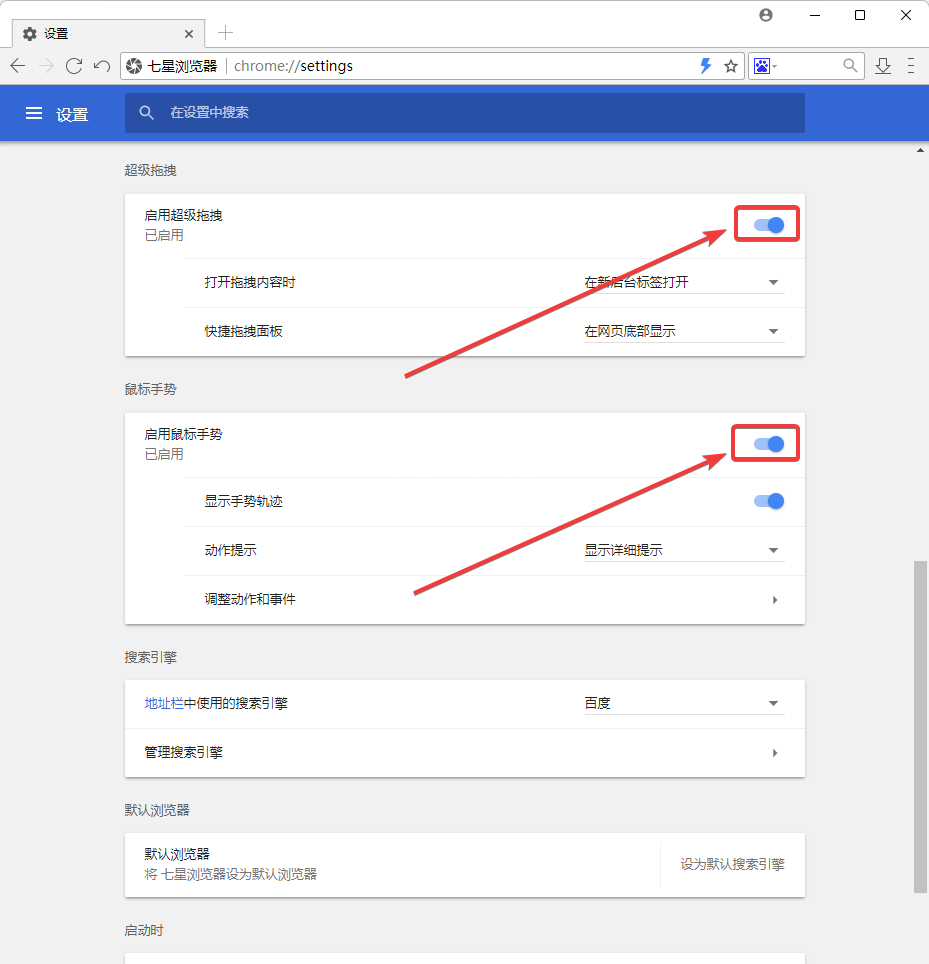Open 动作提示 dropdown
Screen dimensions: 929x964
click(x=684, y=550)
